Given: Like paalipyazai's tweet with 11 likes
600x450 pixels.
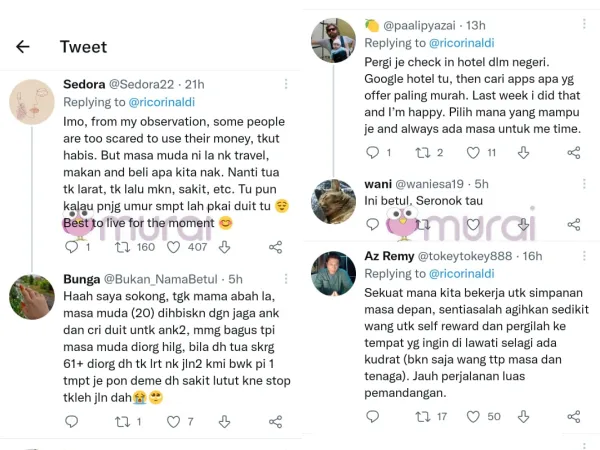Looking at the screenshot, I should click(x=474, y=153).
